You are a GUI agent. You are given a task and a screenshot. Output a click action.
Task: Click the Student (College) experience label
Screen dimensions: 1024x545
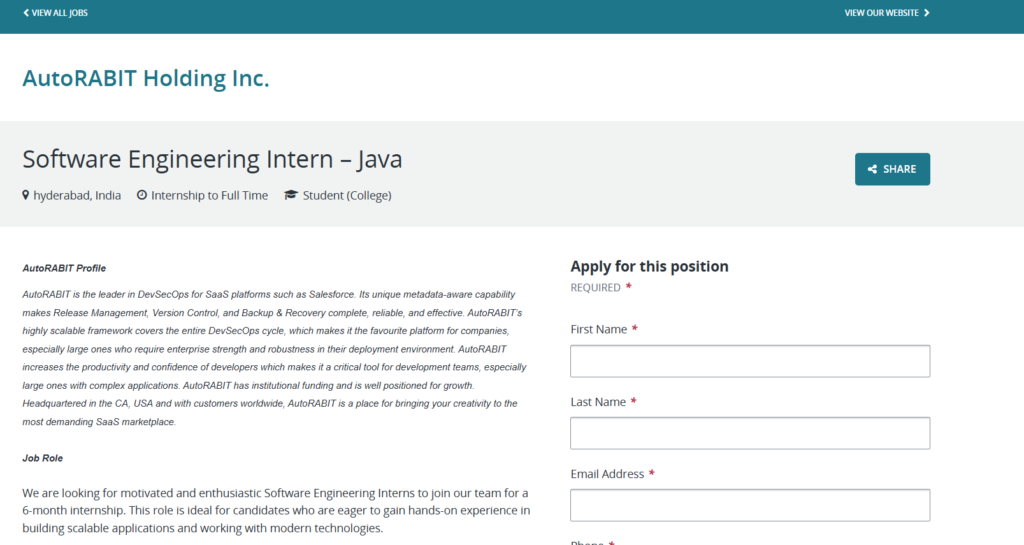tap(347, 196)
